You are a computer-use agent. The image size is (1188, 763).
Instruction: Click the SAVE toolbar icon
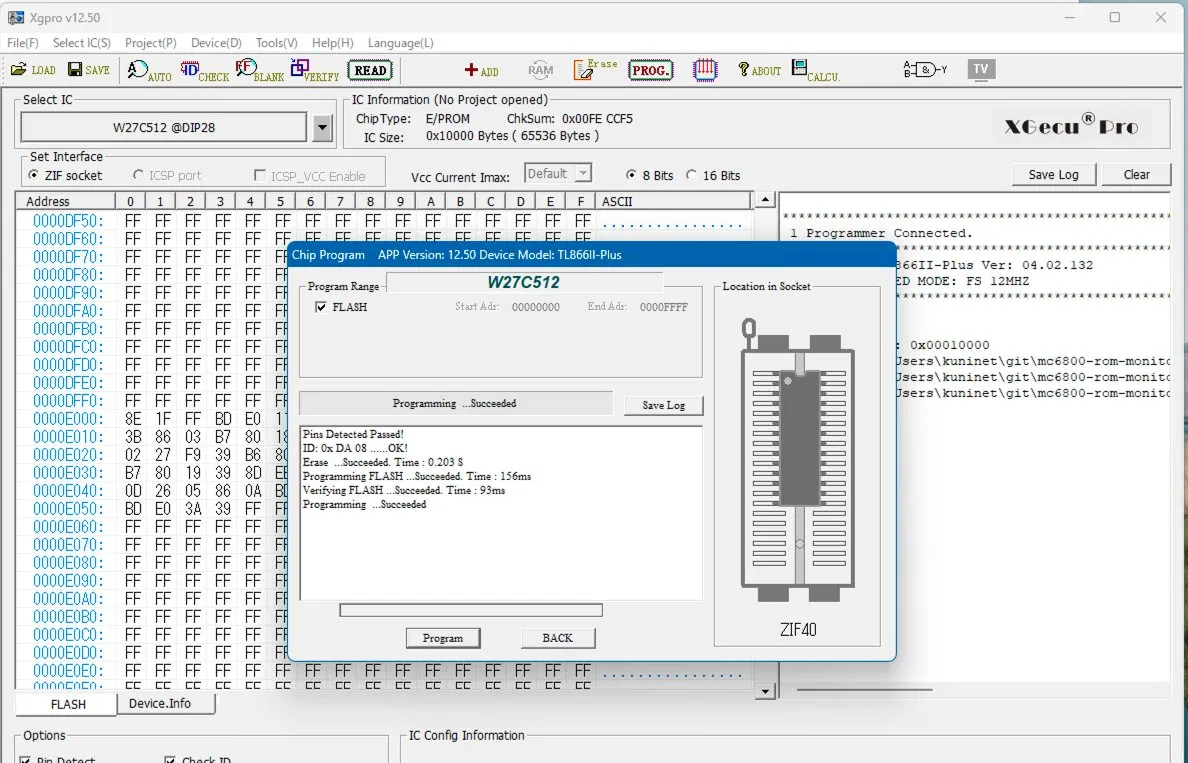pos(89,70)
